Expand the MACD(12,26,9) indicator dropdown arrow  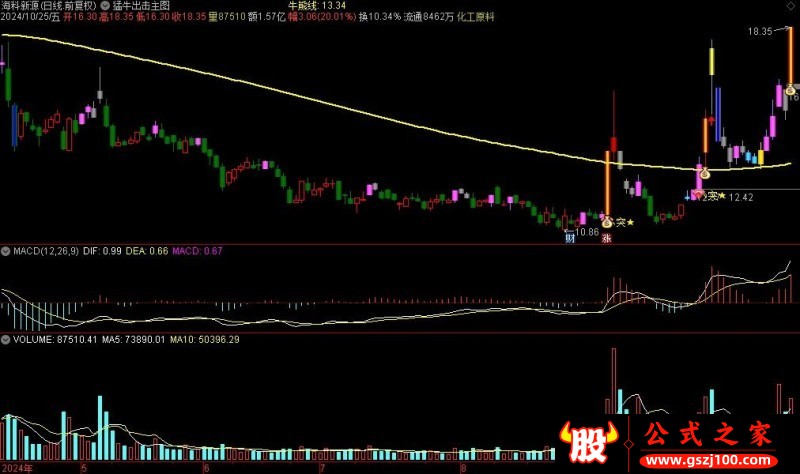(x=6, y=251)
